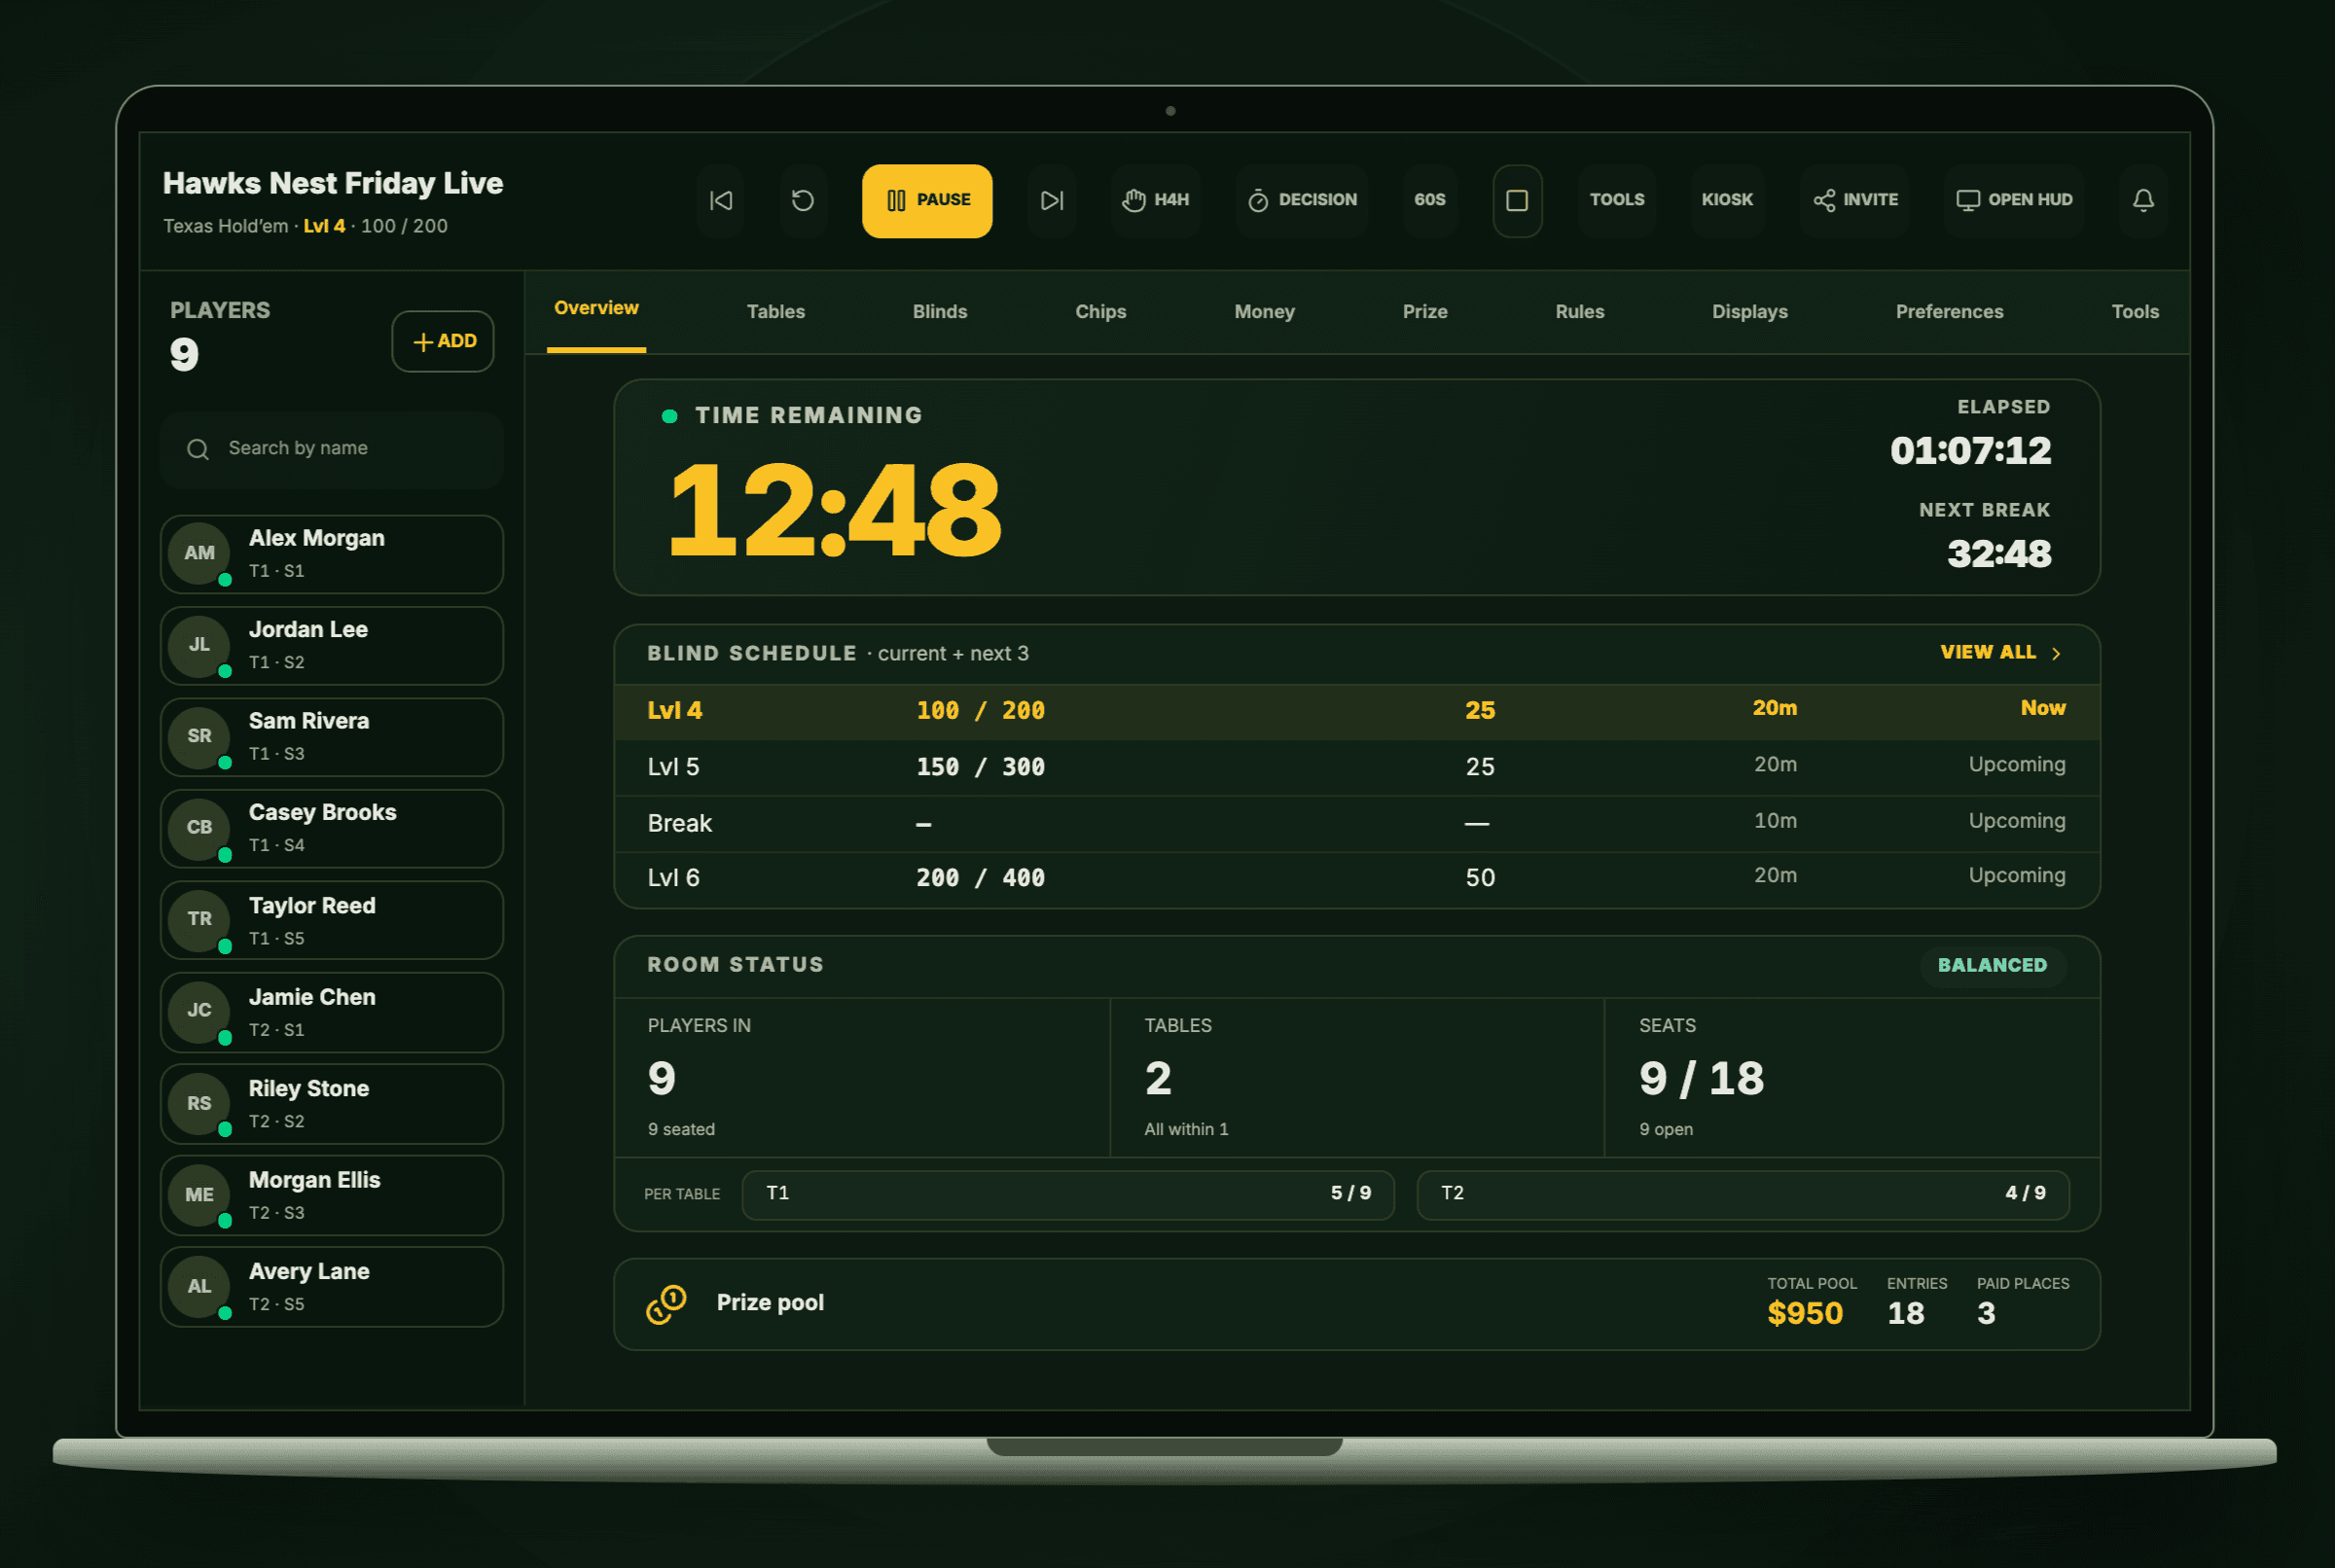Select player Jamie Chen
The height and width of the screenshot is (1568, 2335).
click(332, 1013)
